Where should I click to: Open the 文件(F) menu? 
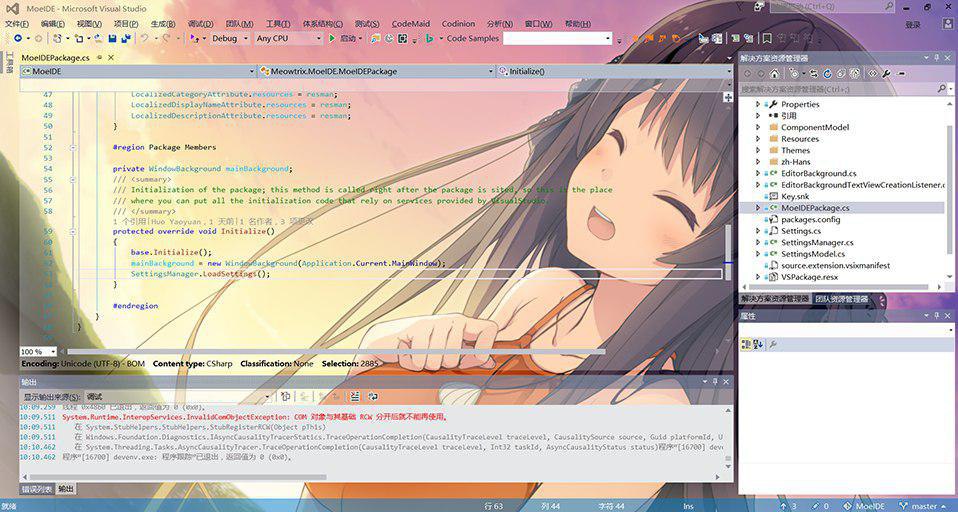click(x=16, y=24)
